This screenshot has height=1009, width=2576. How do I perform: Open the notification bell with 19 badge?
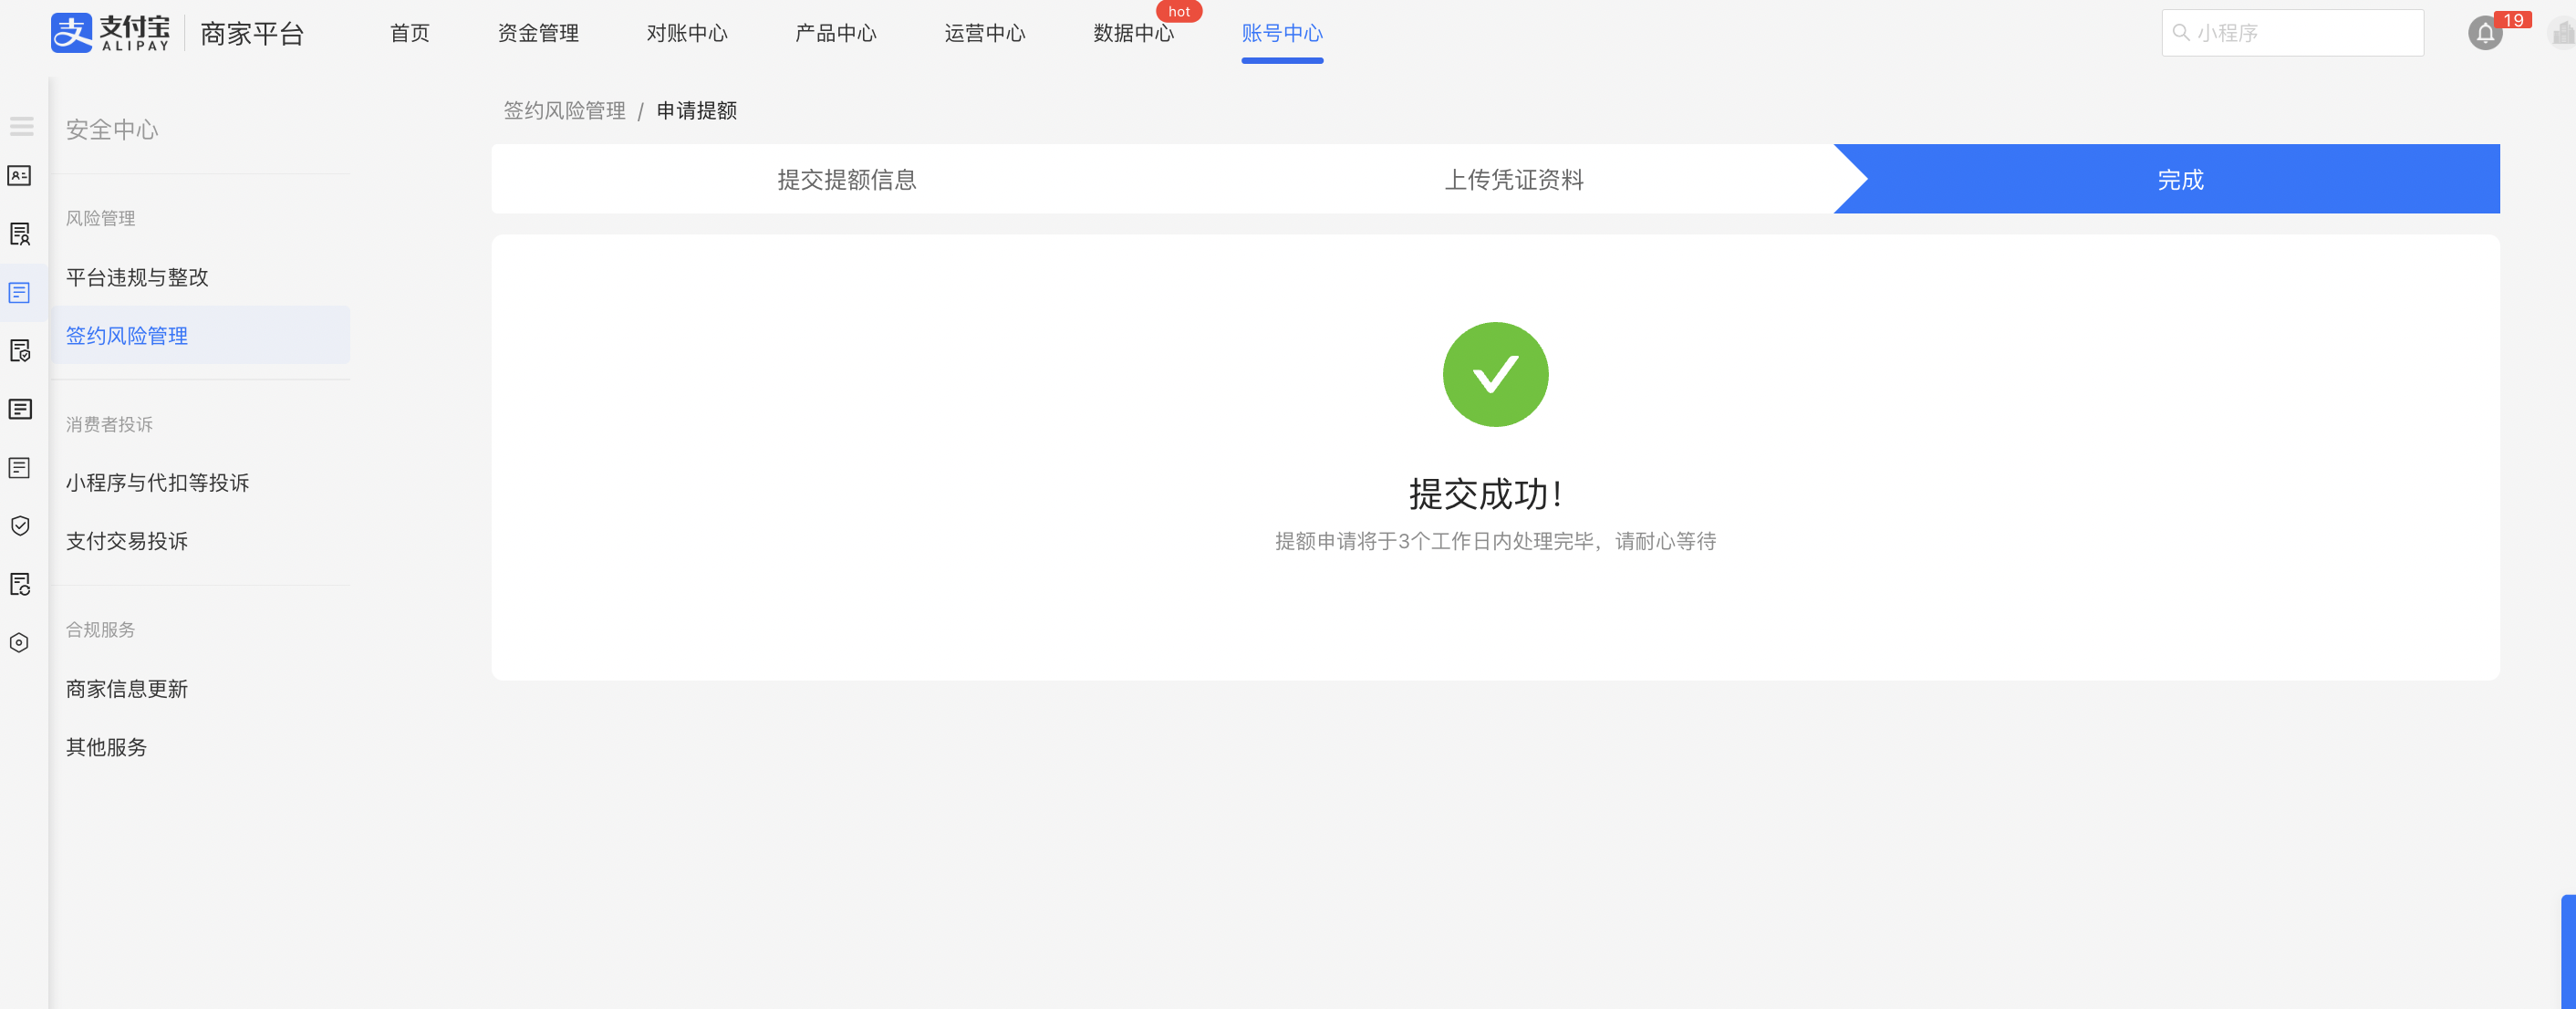click(2485, 33)
